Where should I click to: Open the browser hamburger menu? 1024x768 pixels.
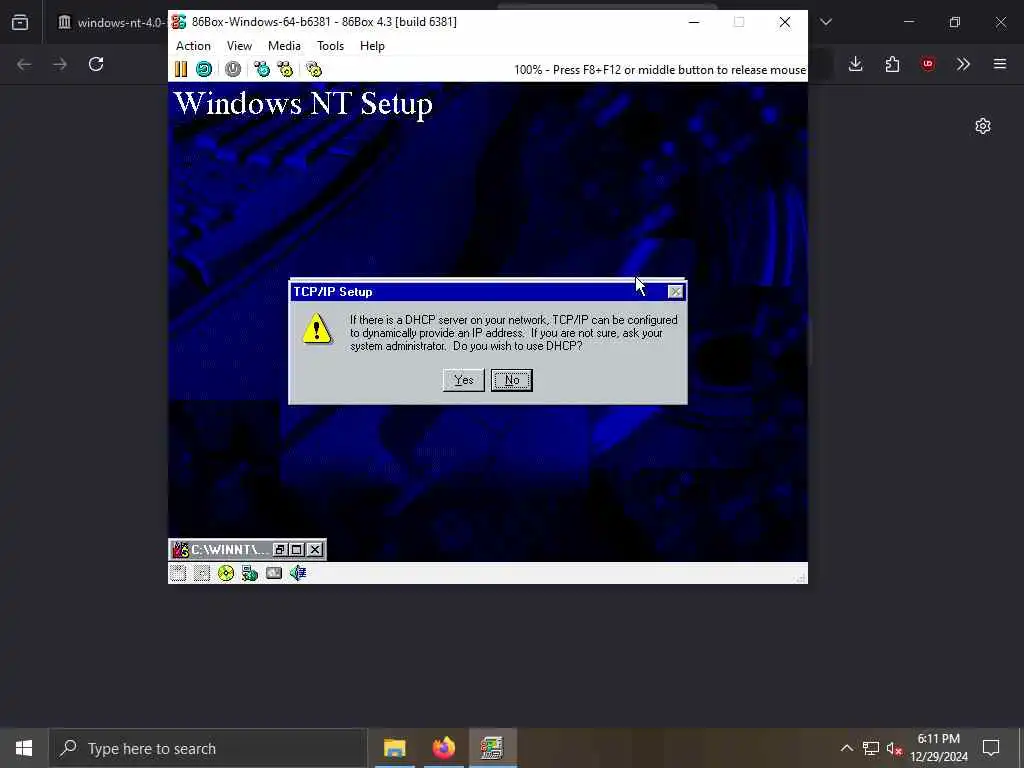tap(1000, 64)
